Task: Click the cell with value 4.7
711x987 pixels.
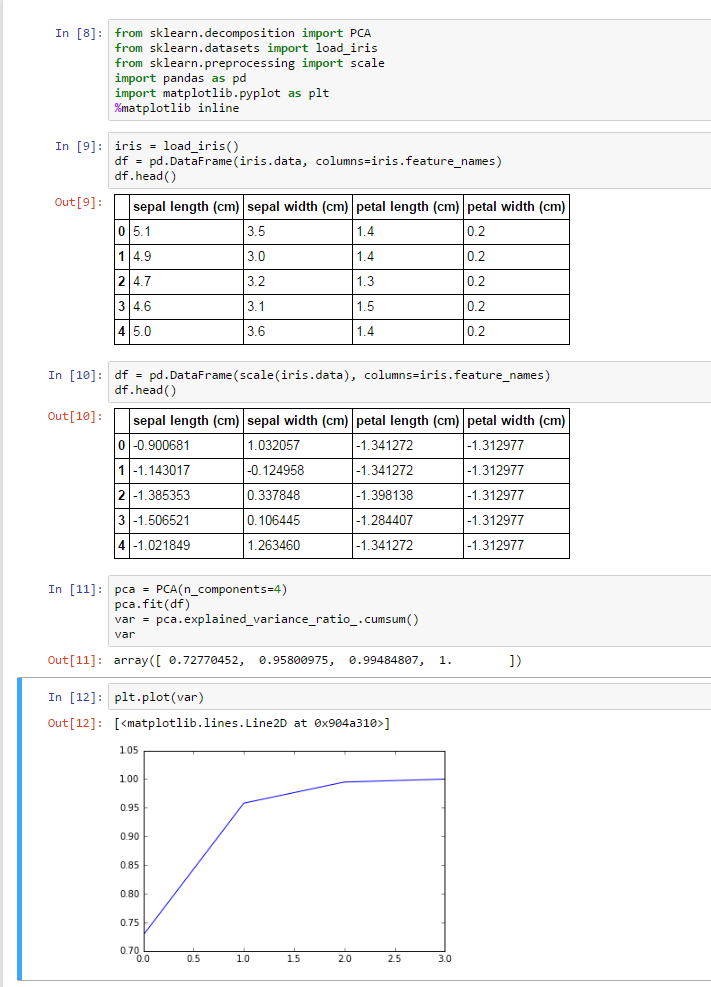Action: click(x=186, y=282)
